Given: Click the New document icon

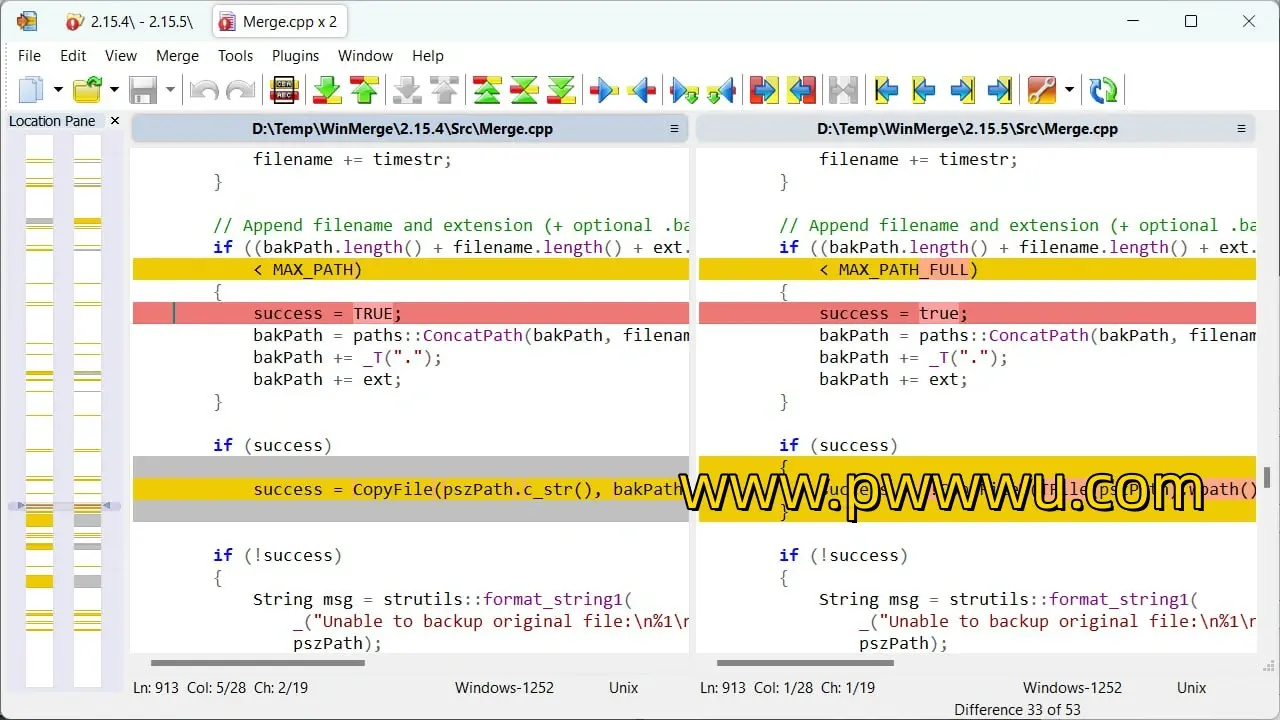Looking at the screenshot, I should [32, 90].
